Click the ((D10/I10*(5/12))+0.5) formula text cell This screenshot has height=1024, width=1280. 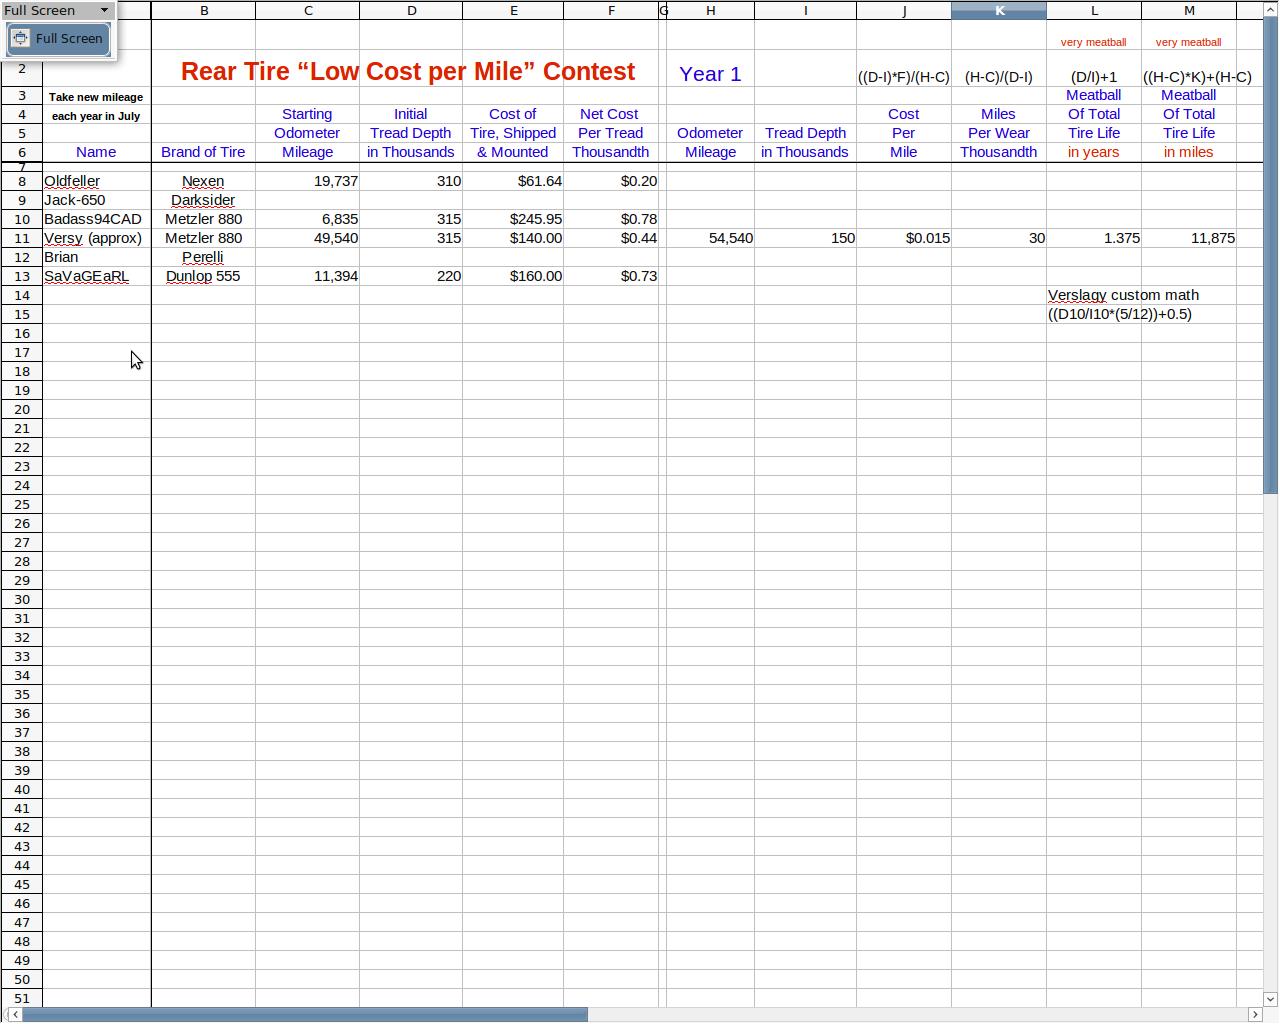[x=1119, y=314]
